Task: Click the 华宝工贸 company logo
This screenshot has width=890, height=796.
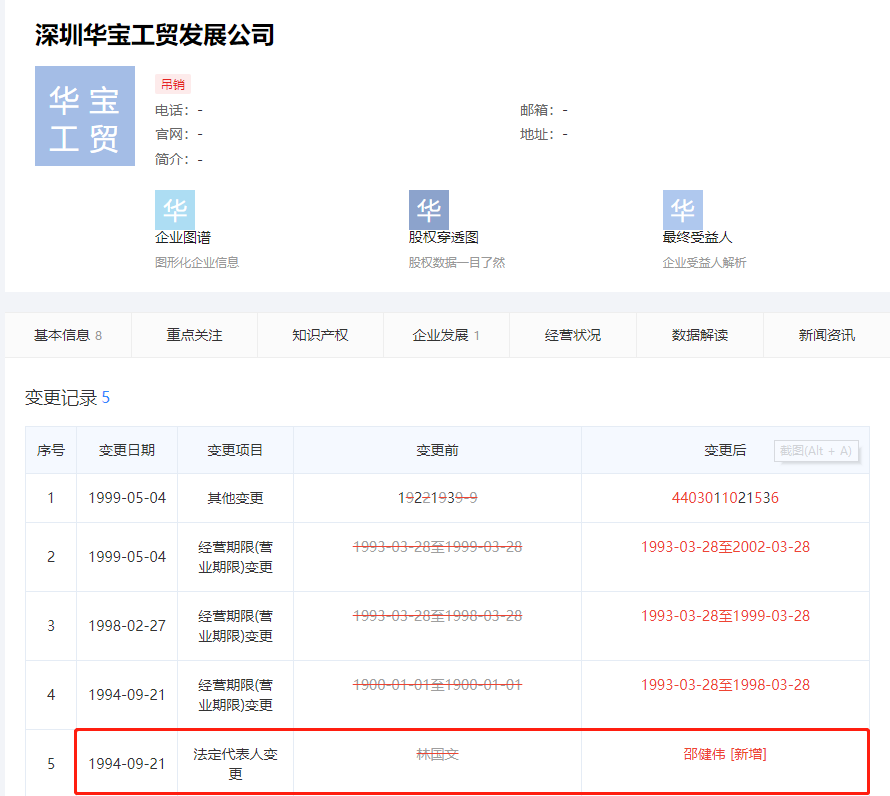Action: click(85, 116)
